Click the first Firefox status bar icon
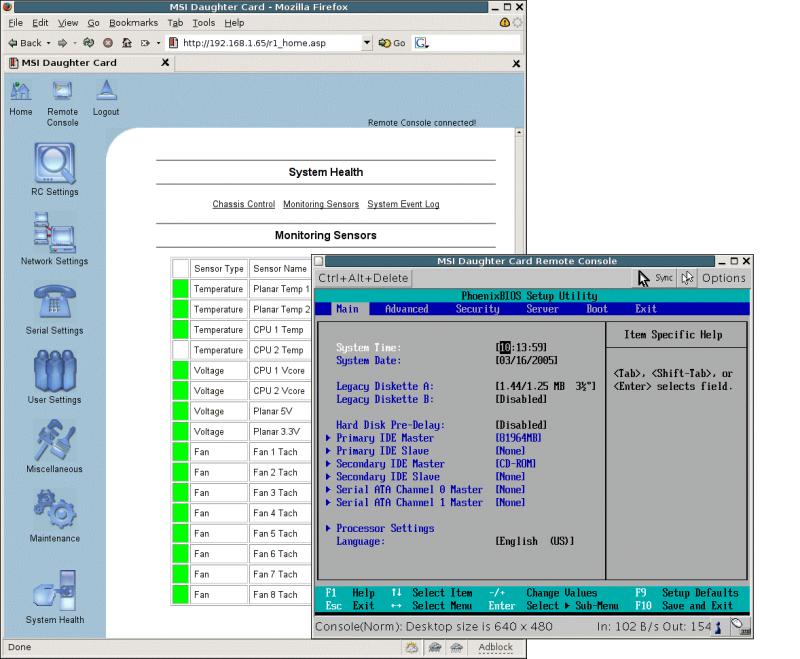The height and width of the screenshot is (659, 800). (x=412, y=648)
